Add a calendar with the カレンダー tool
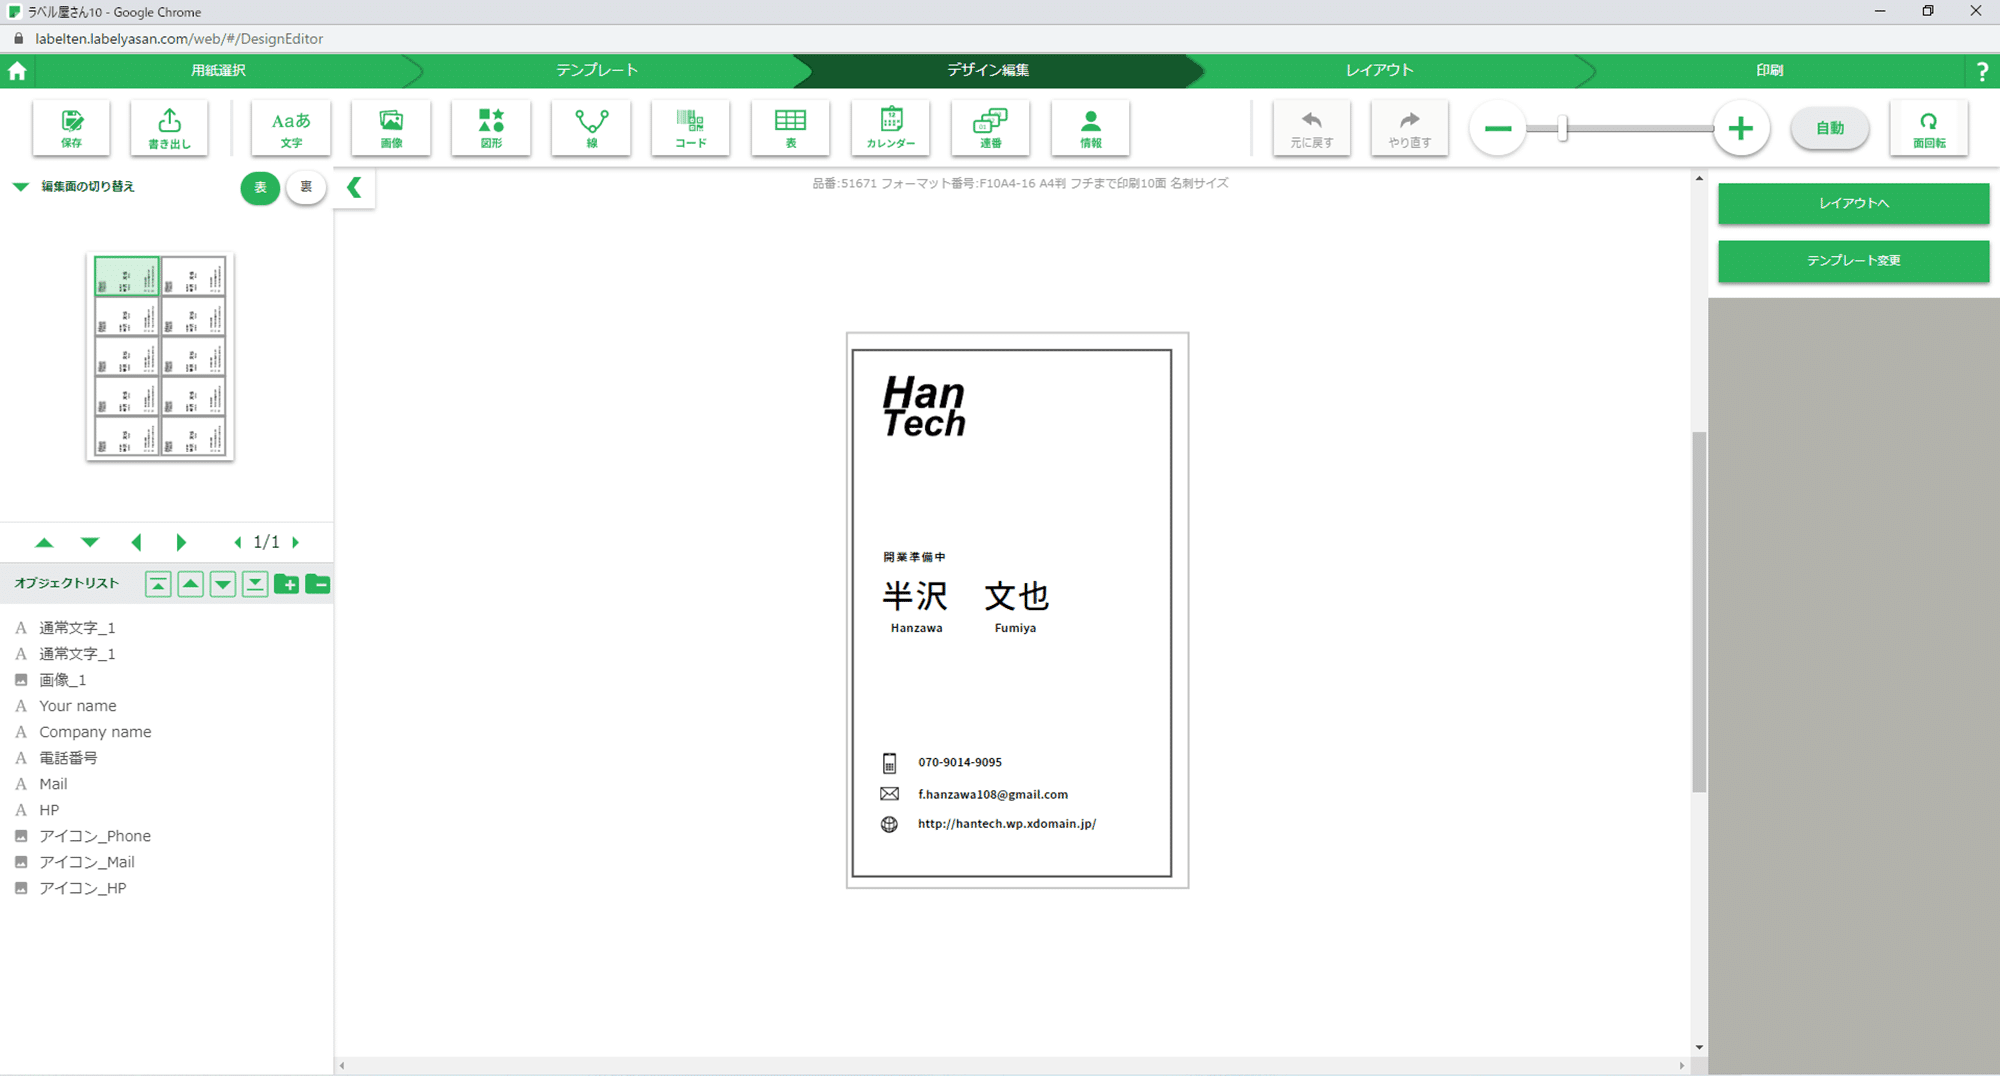 coord(891,128)
